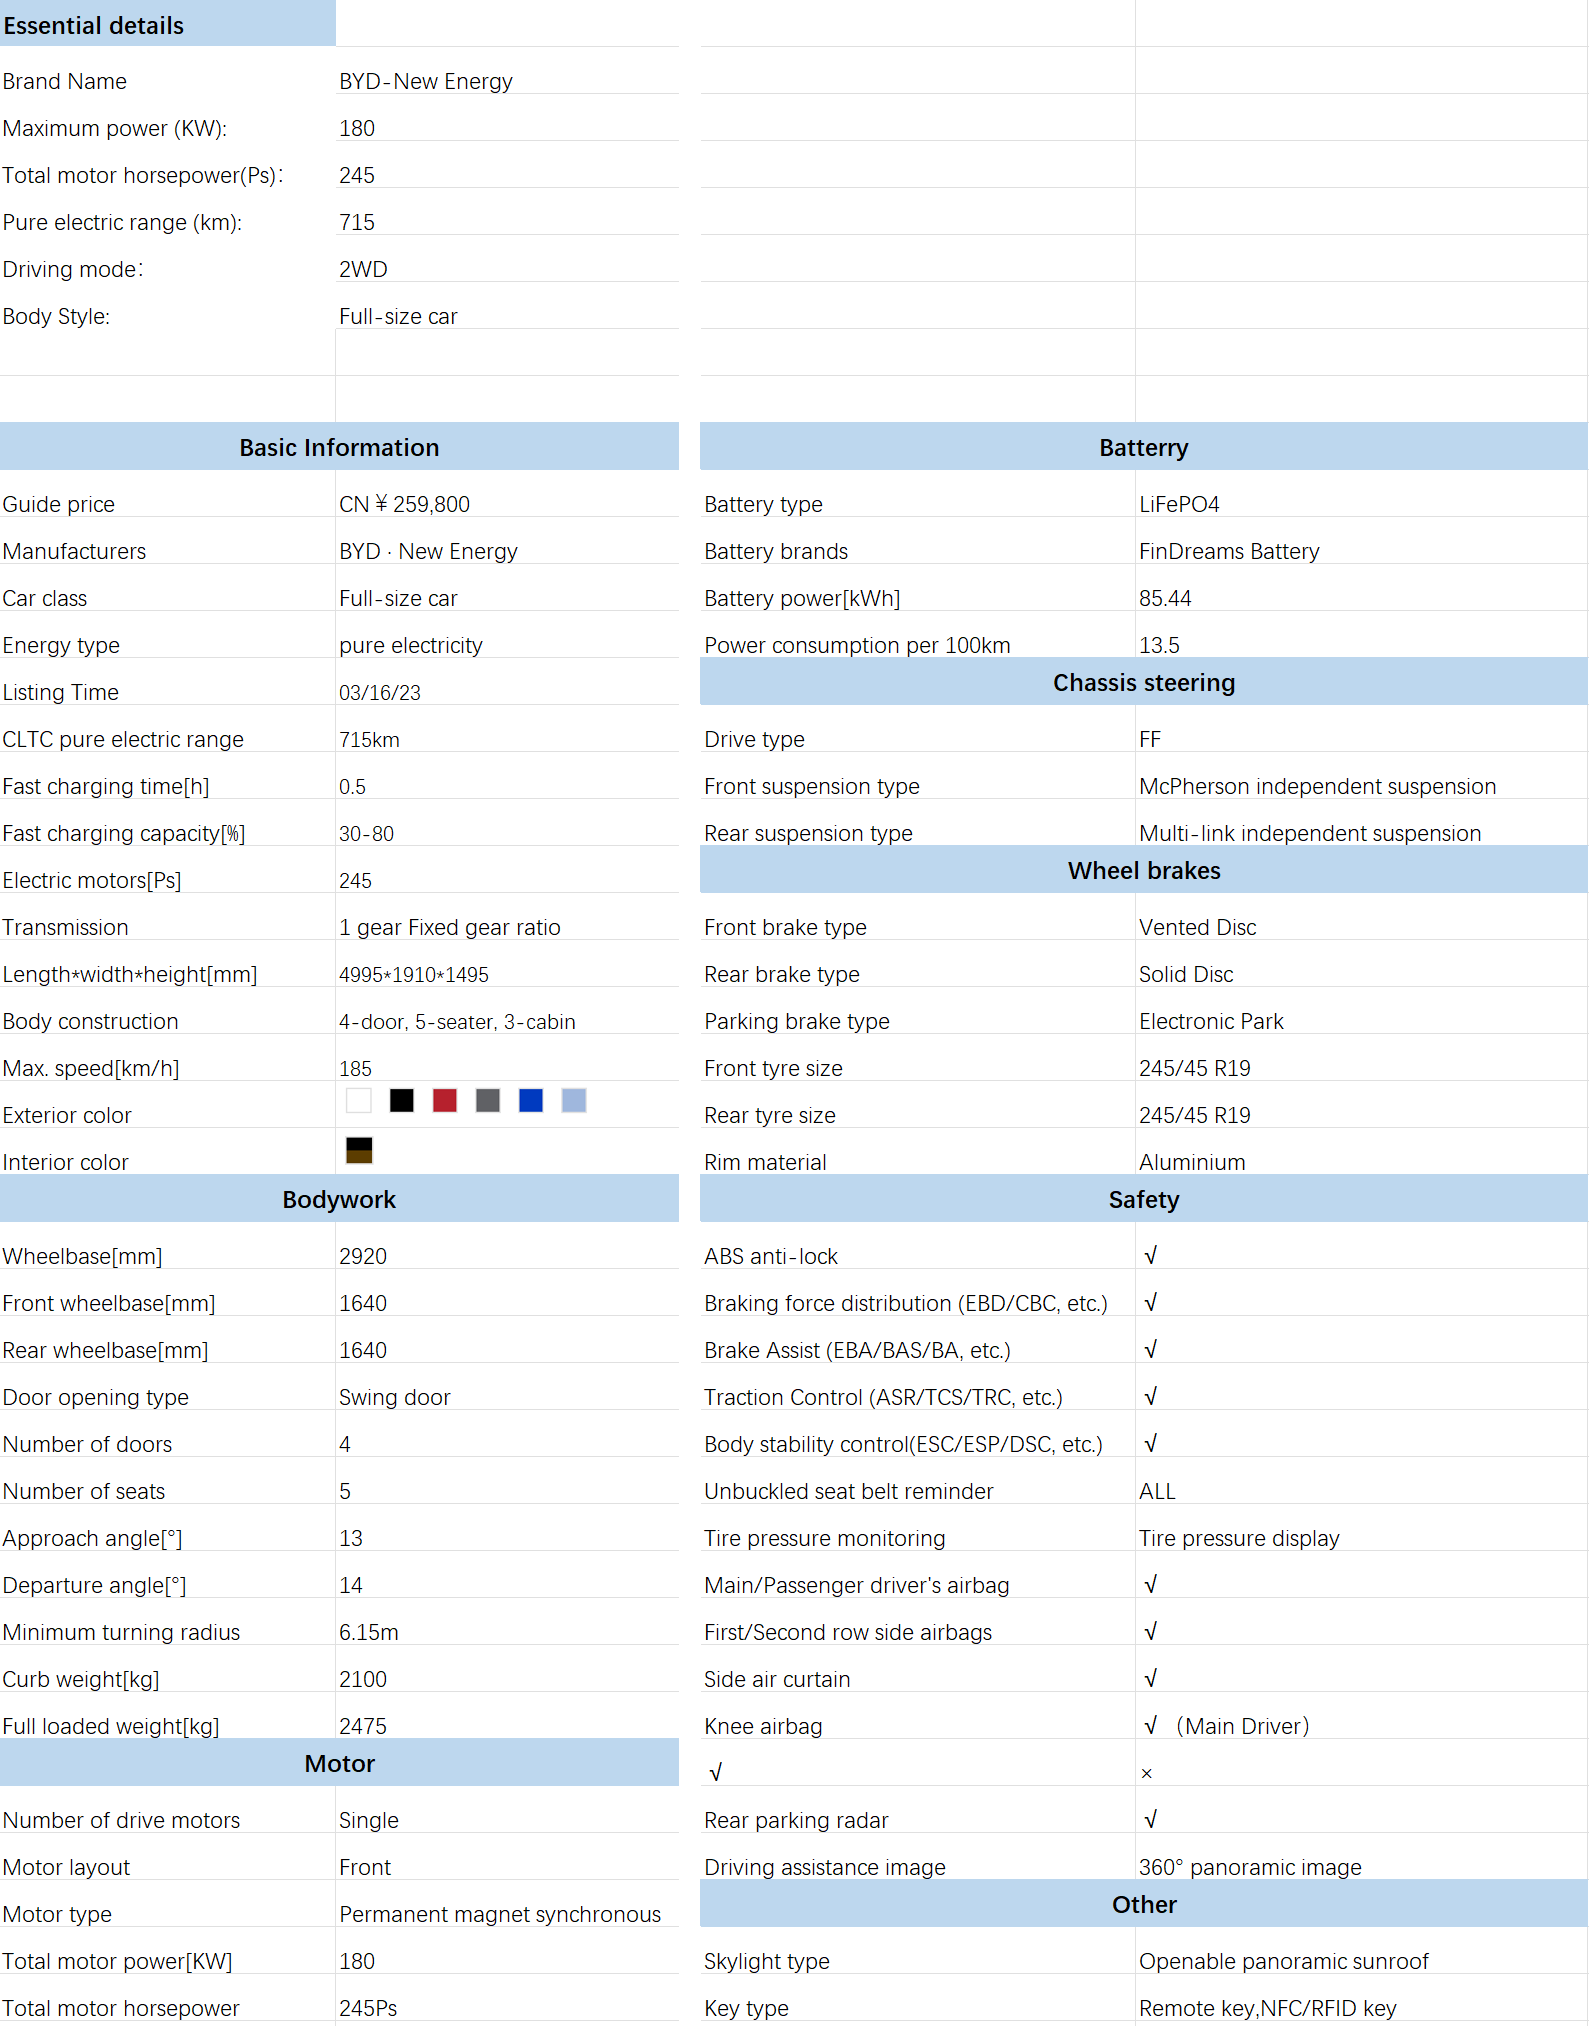Click the Brake Assist checkmark

pyautogui.click(x=1151, y=1349)
